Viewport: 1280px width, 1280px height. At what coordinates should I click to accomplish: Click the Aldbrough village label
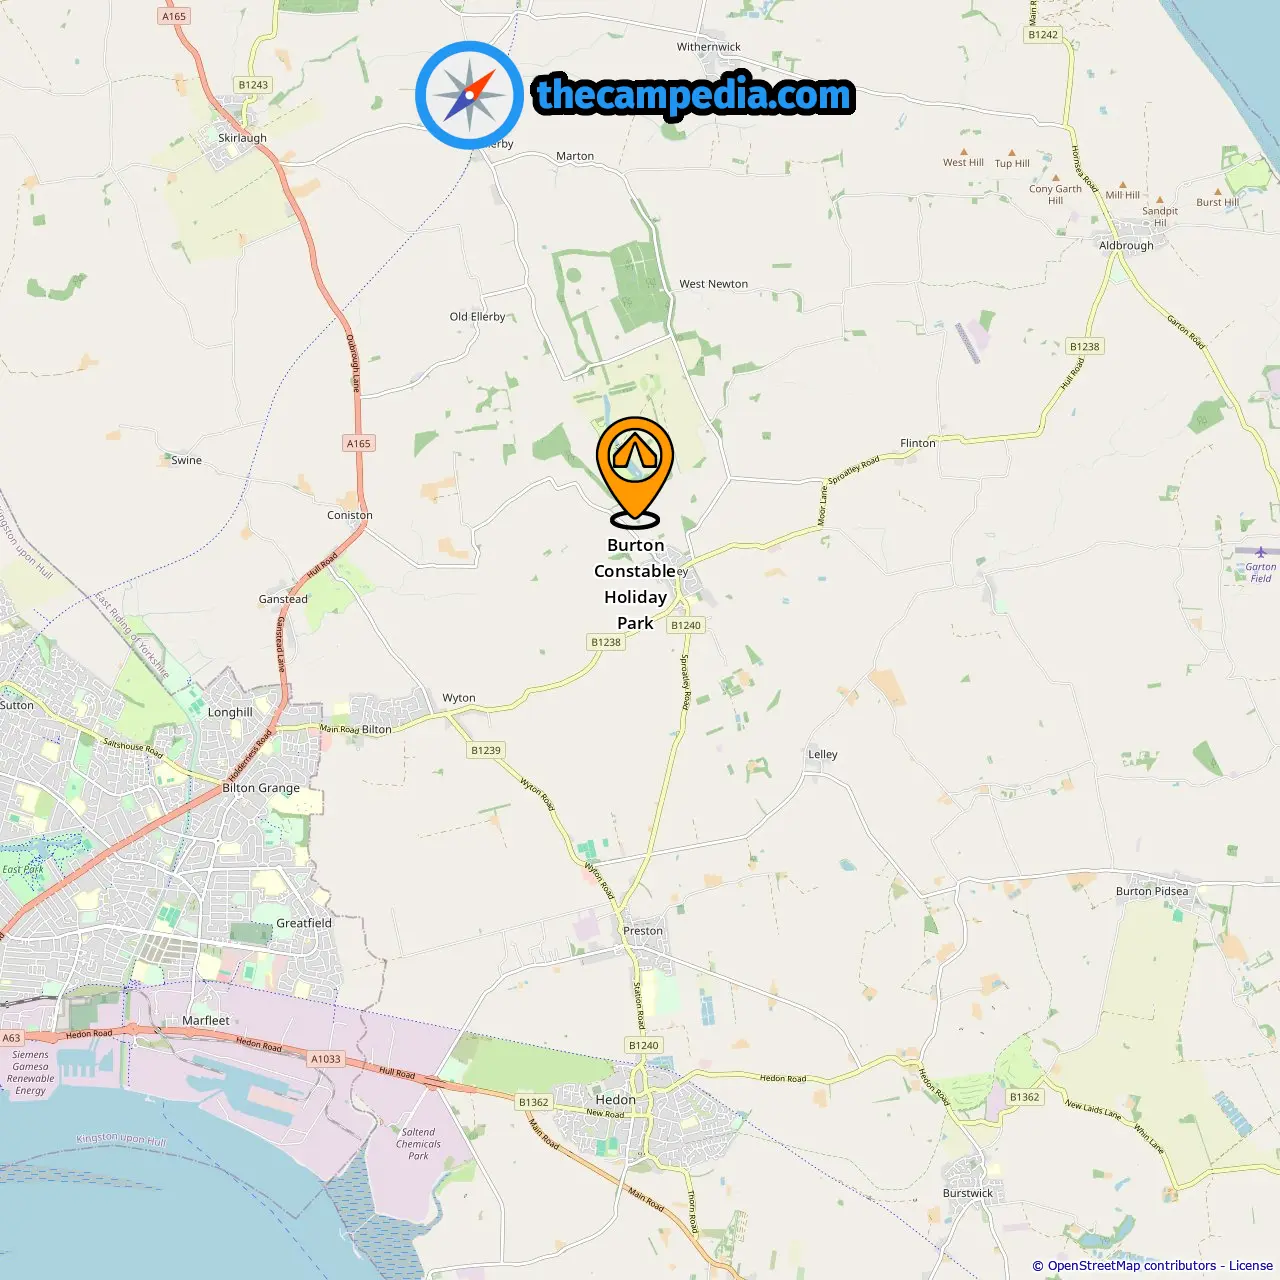point(1126,245)
